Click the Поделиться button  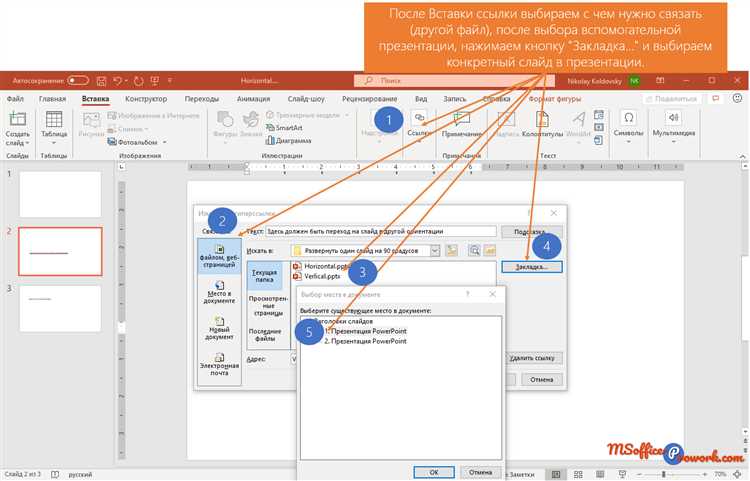[x=672, y=98]
